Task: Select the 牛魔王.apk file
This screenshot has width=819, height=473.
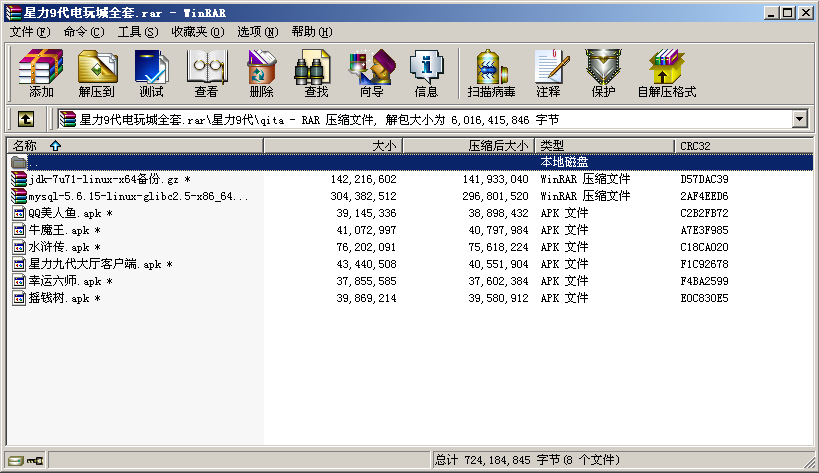Action: [64, 230]
